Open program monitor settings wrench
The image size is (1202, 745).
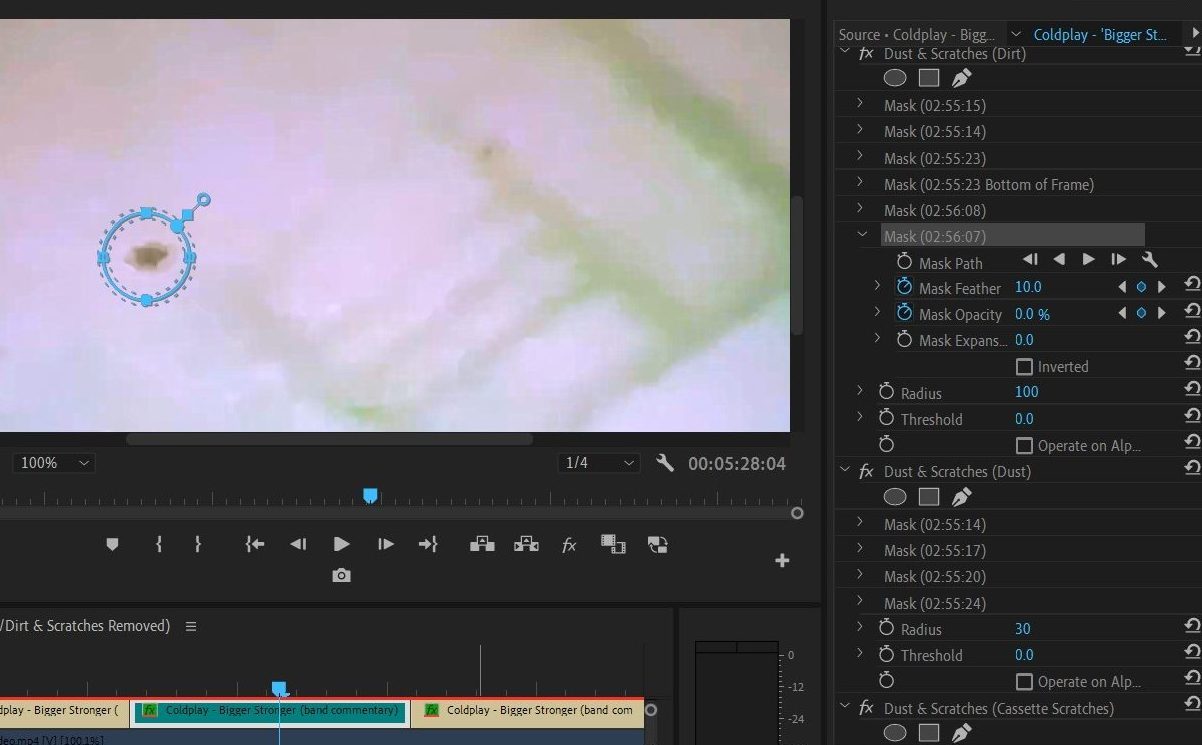(665, 463)
